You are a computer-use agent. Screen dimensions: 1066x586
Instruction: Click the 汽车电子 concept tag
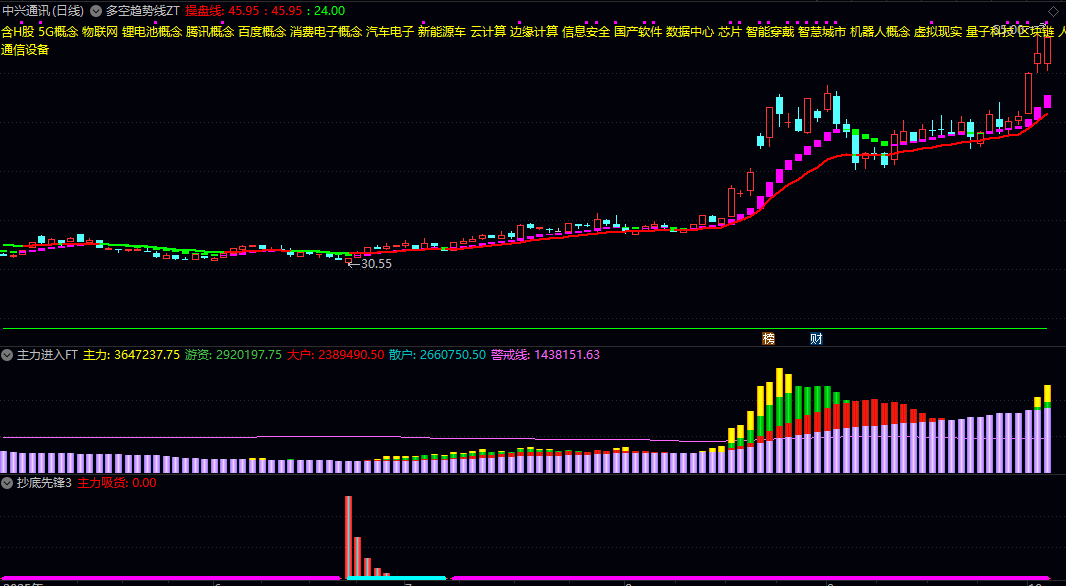390,31
